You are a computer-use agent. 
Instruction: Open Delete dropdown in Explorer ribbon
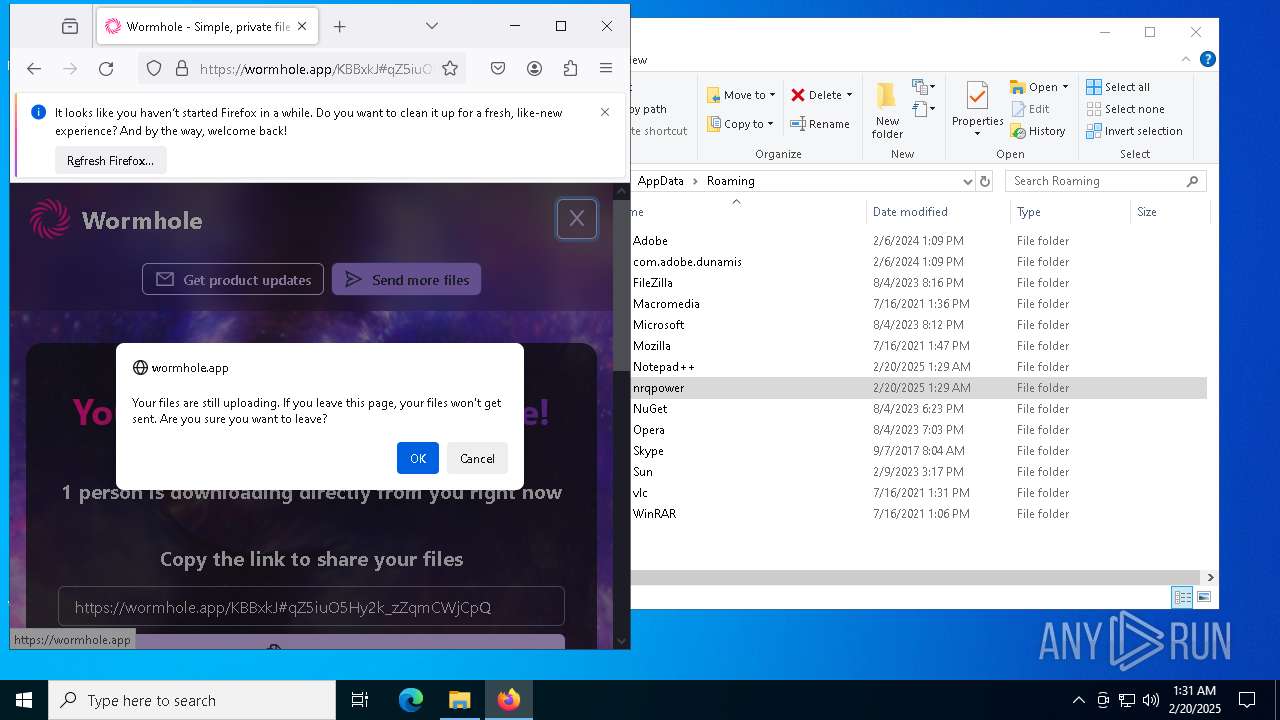coord(822,95)
